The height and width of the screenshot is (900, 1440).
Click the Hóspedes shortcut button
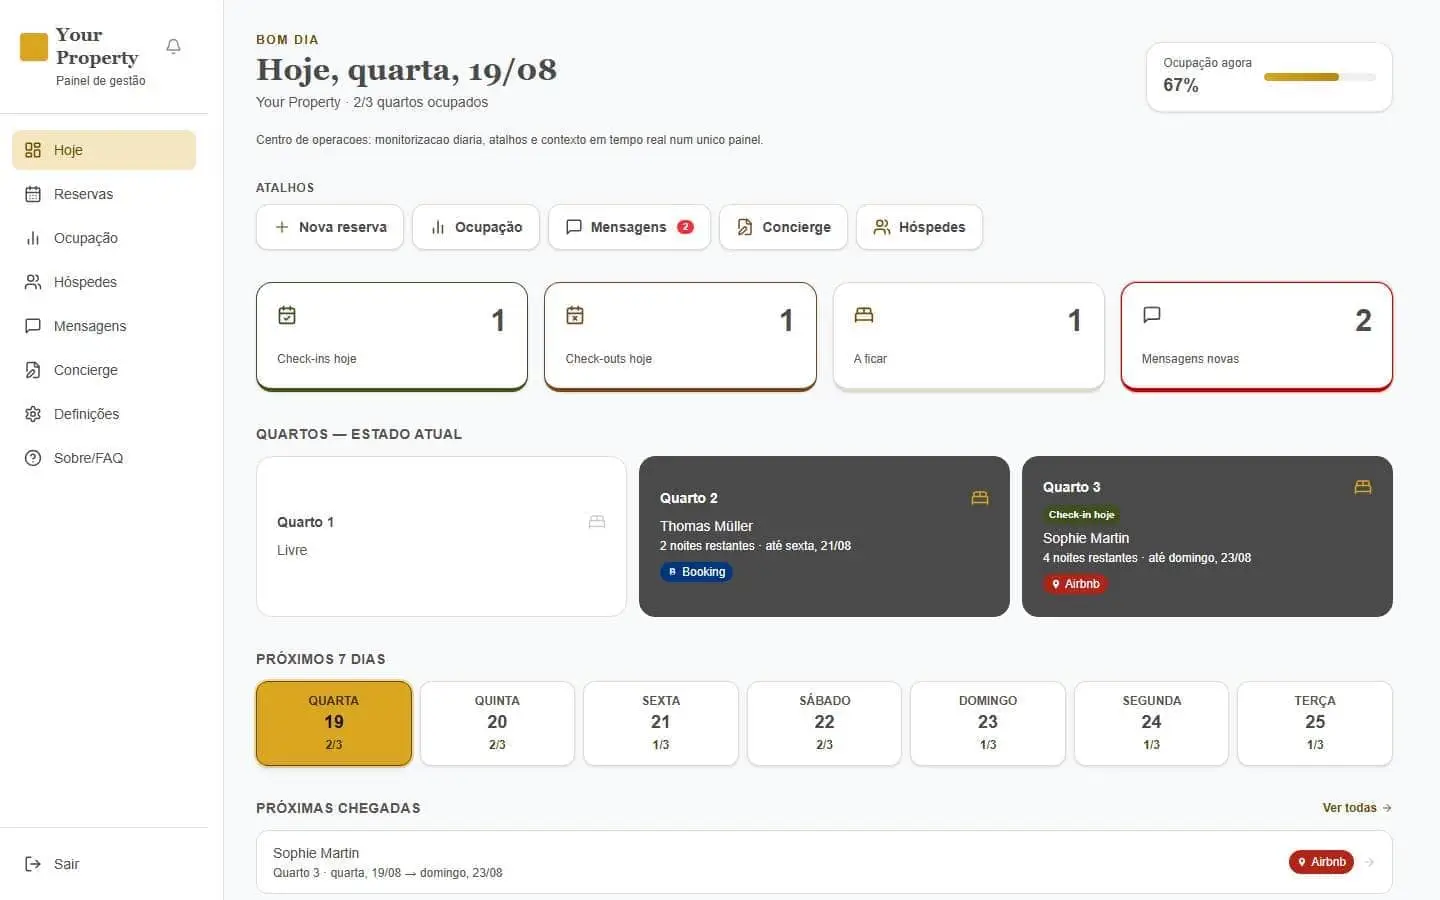tap(919, 227)
